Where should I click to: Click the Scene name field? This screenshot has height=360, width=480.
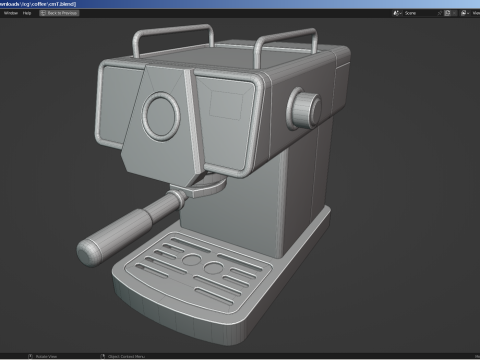pyautogui.click(x=419, y=13)
